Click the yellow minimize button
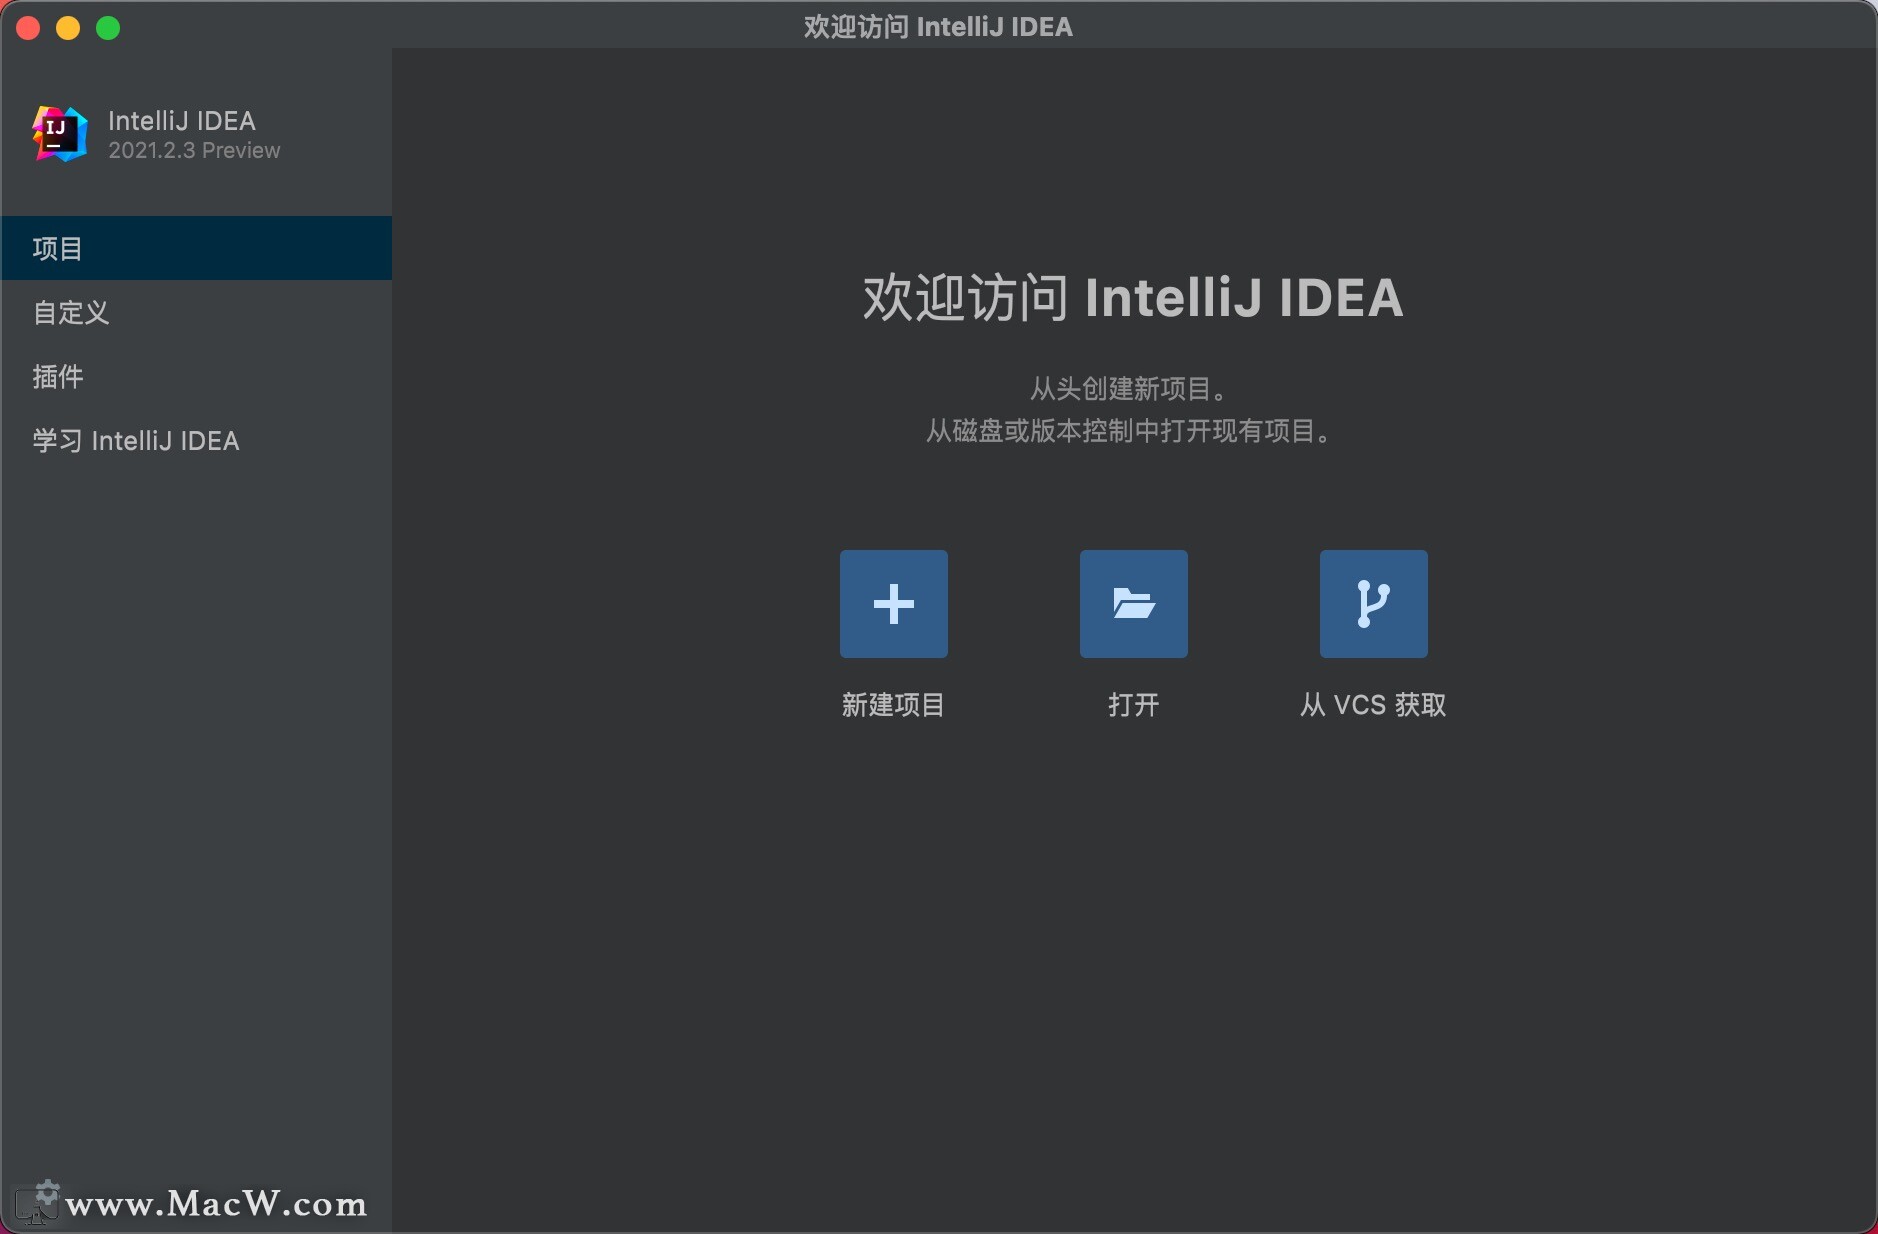This screenshot has height=1234, width=1878. pyautogui.click(x=68, y=28)
